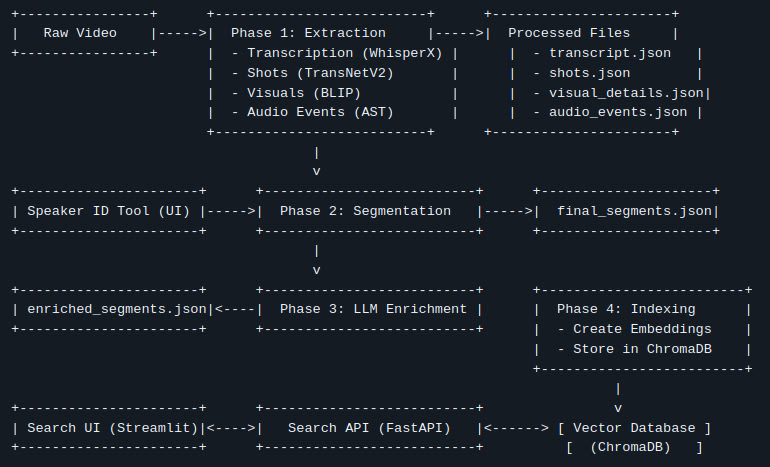Select the final_segments.json text
The width and height of the screenshot is (770, 467).
(x=633, y=211)
